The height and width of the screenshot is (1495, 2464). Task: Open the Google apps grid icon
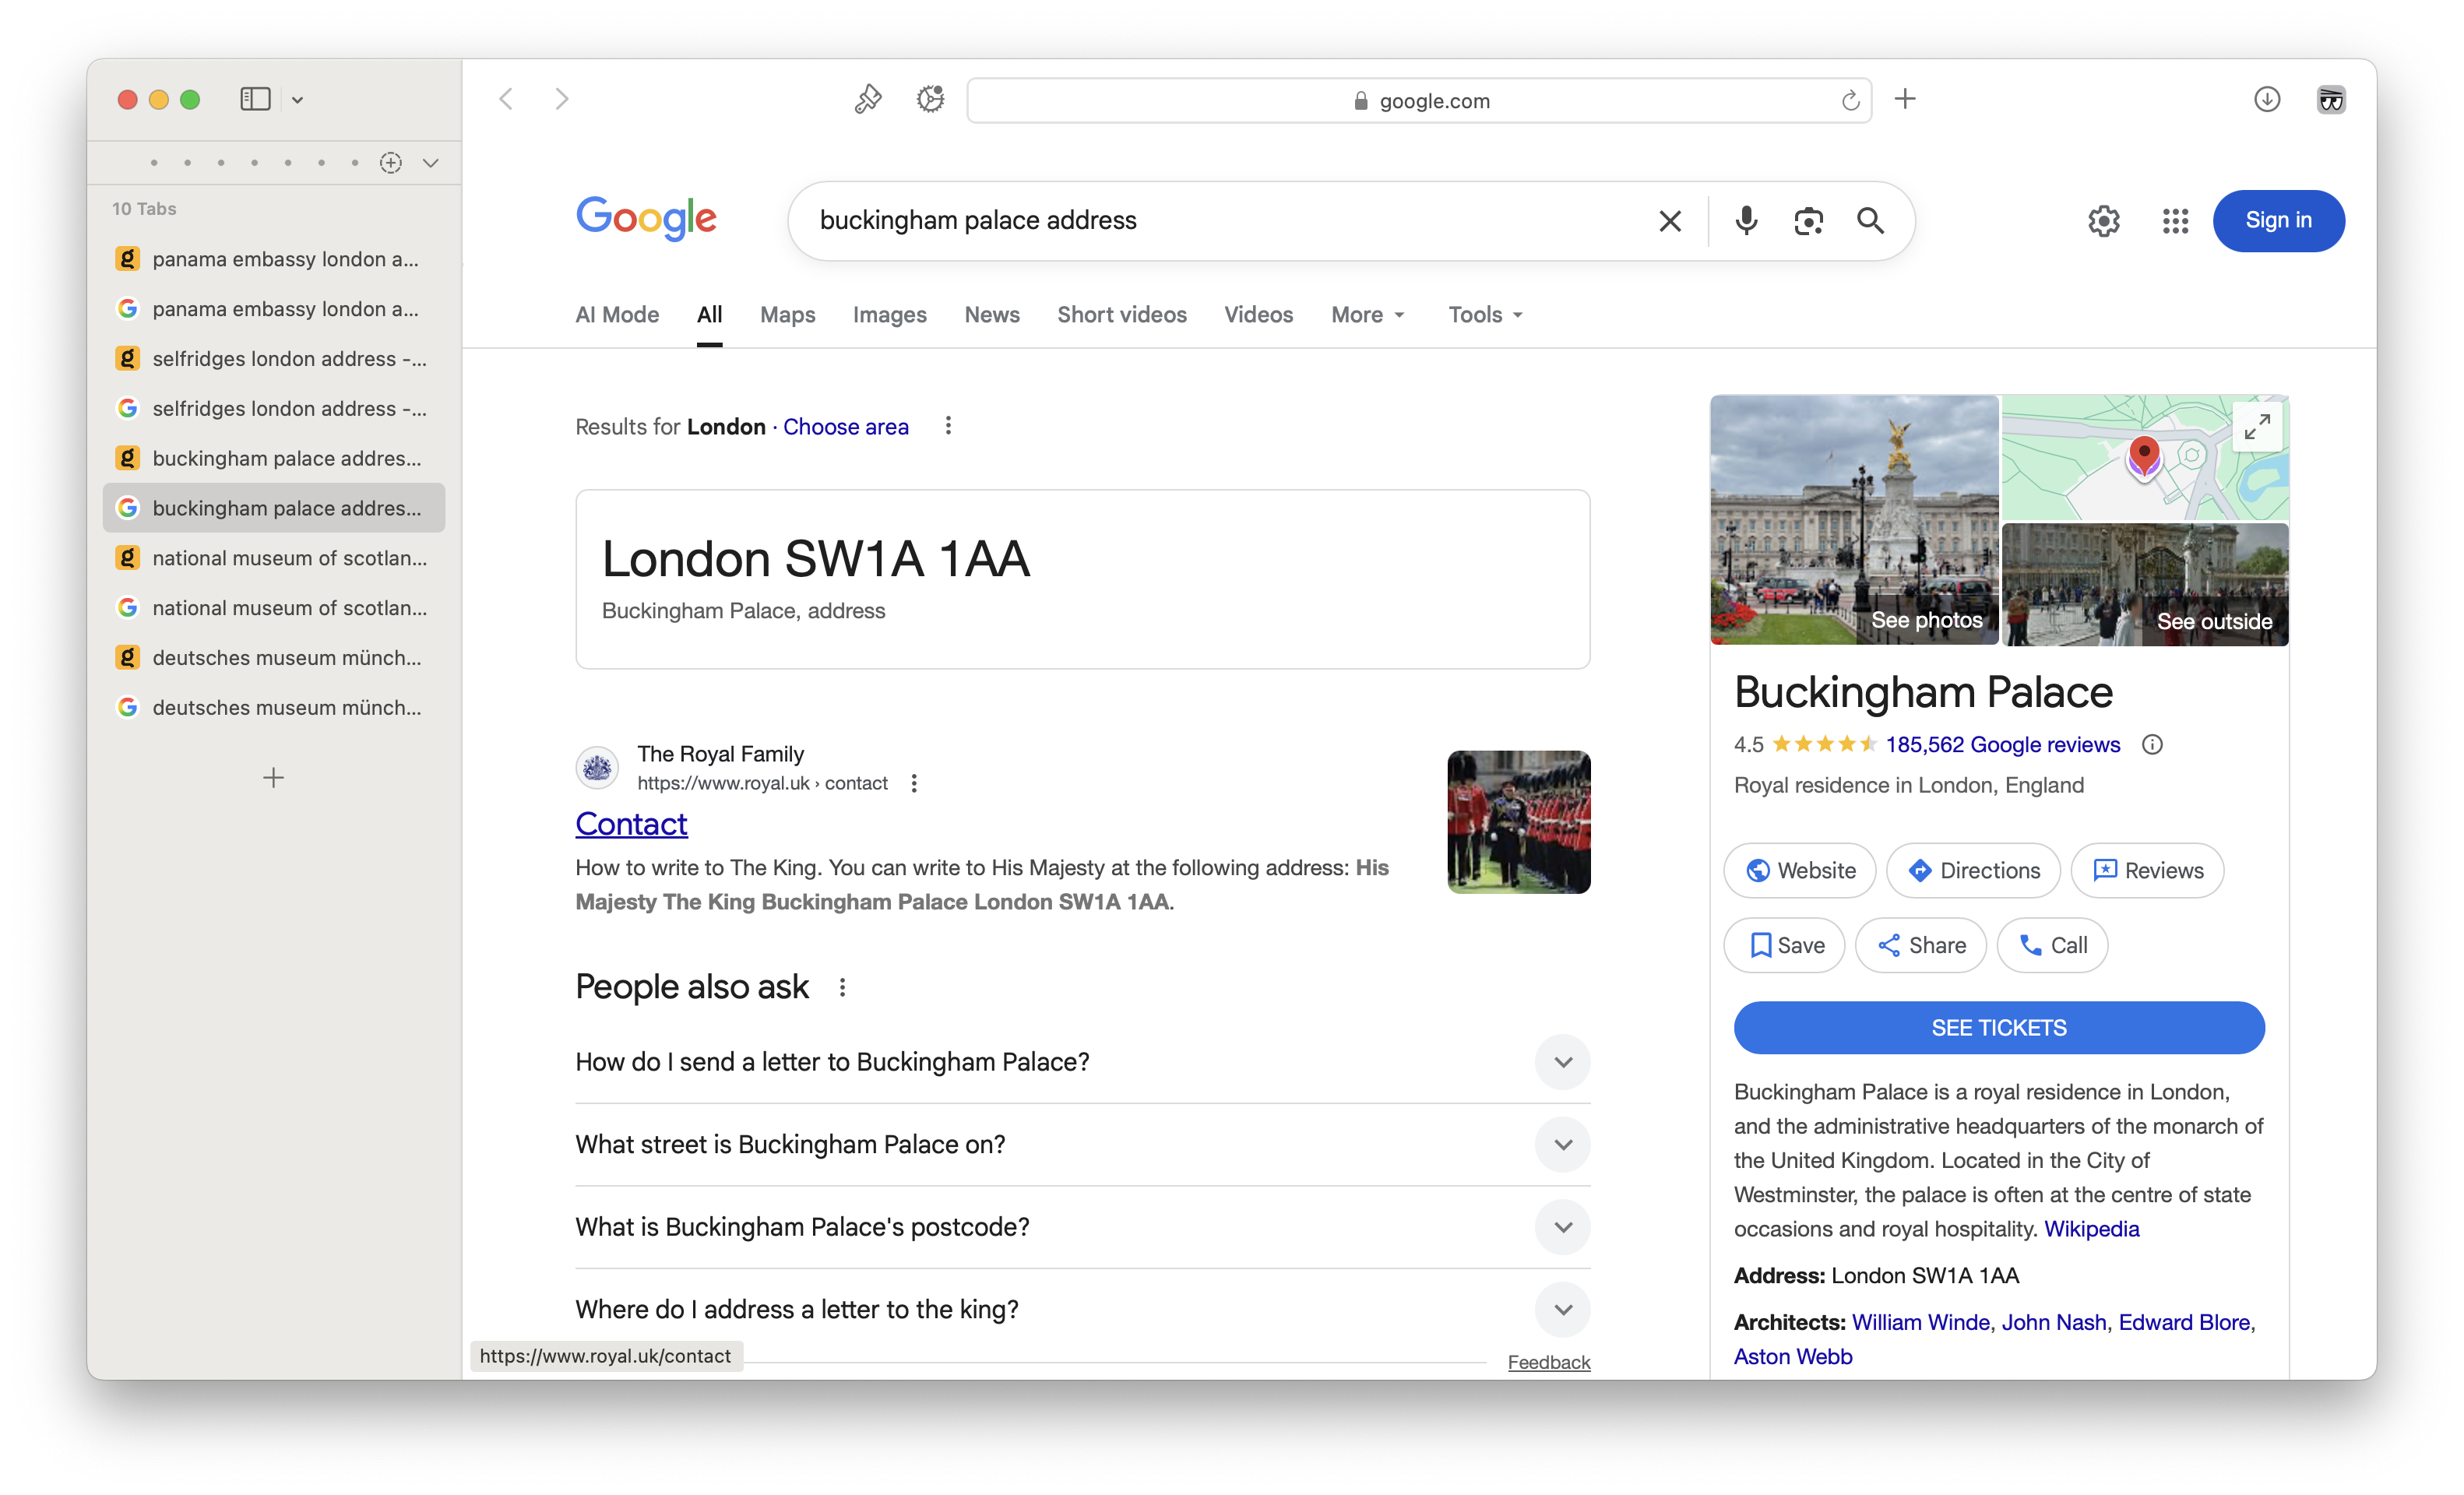click(x=2174, y=221)
